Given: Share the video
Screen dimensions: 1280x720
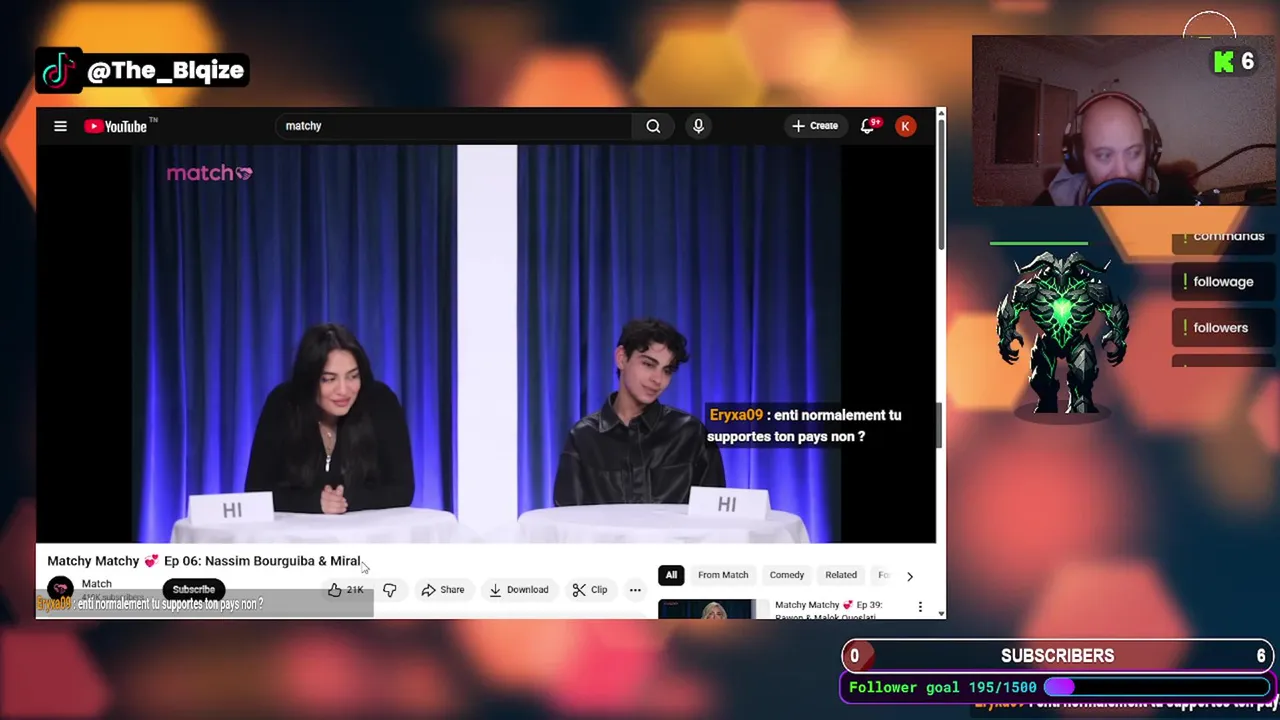Looking at the screenshot, I should (443, 590).
